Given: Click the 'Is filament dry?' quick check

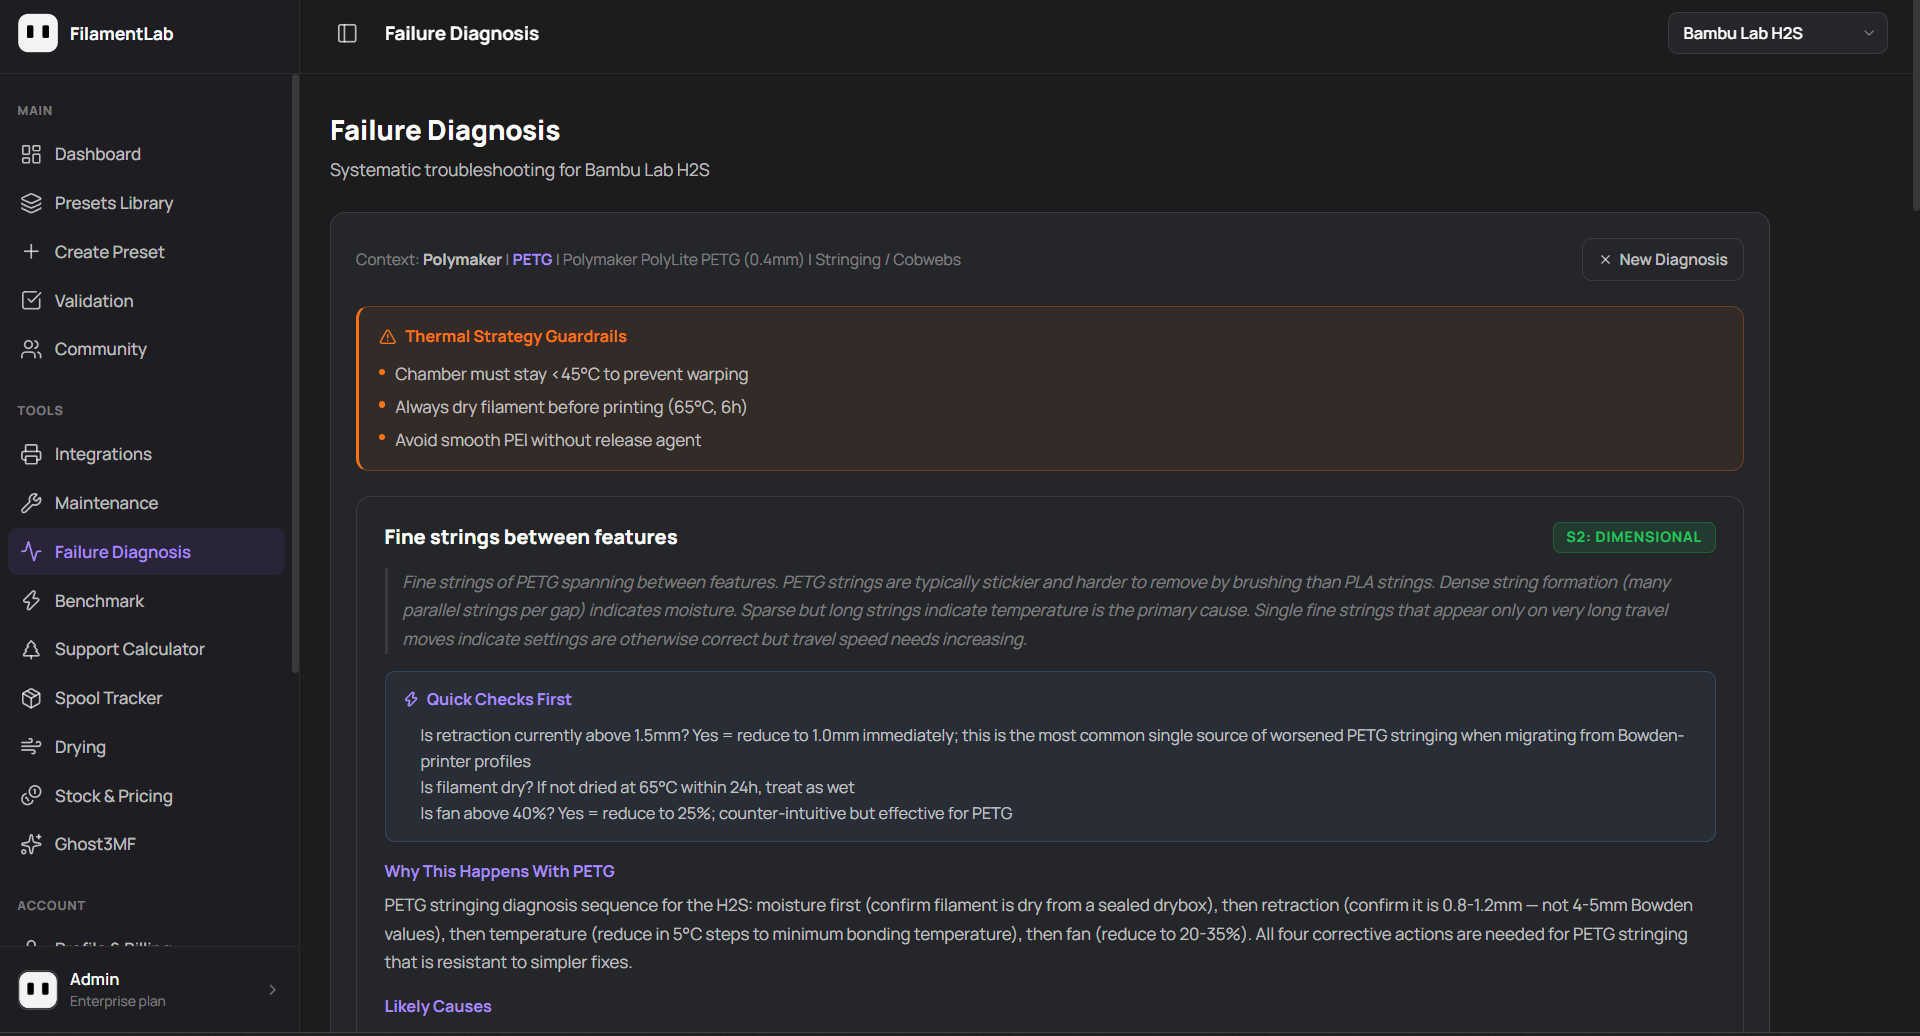Looking at the screenshot, I should [x=637, y=788].
